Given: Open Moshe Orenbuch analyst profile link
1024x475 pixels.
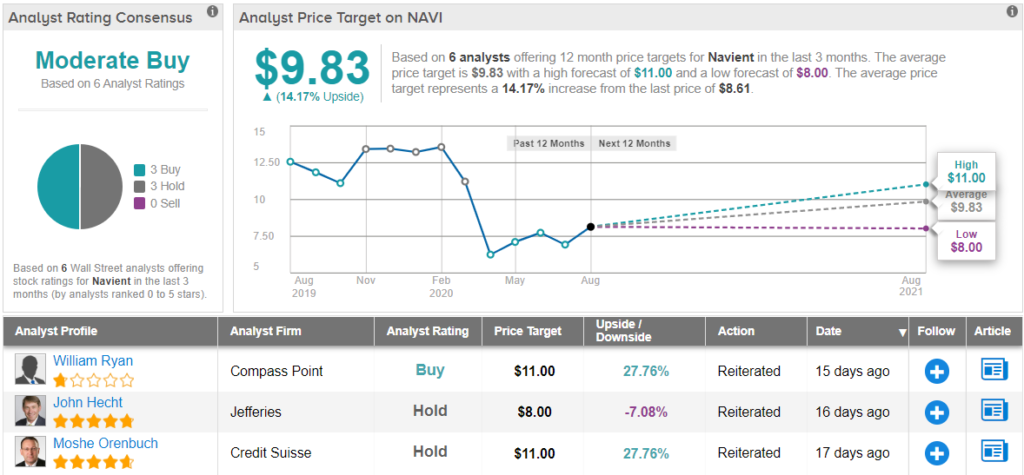Looking at the screenshot, I should point(105,443).
